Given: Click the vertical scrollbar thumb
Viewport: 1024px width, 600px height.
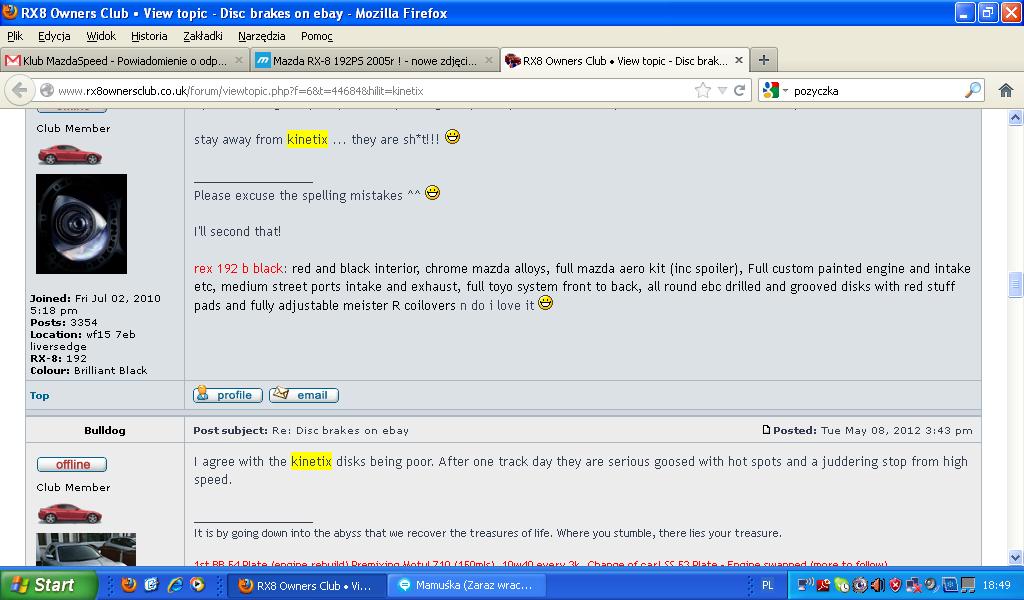Looking at the screenshot, I should tap(1015, 285).
